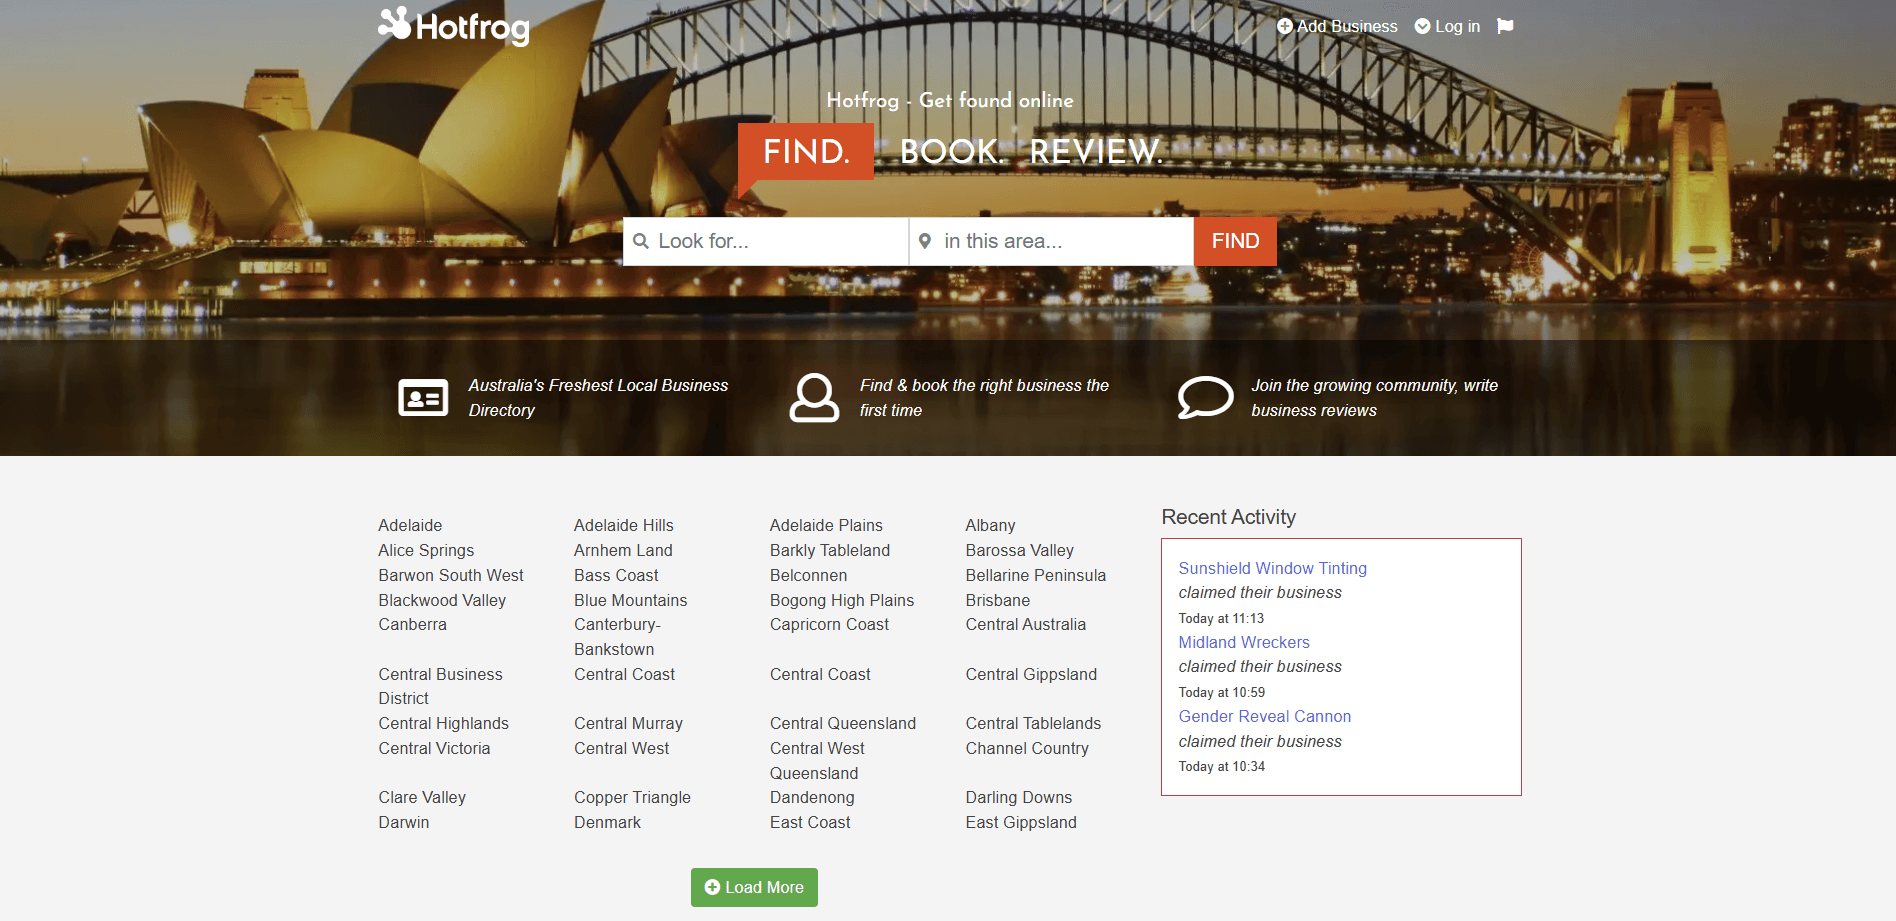Select the Blue Mountains region link

click(630, 600)
